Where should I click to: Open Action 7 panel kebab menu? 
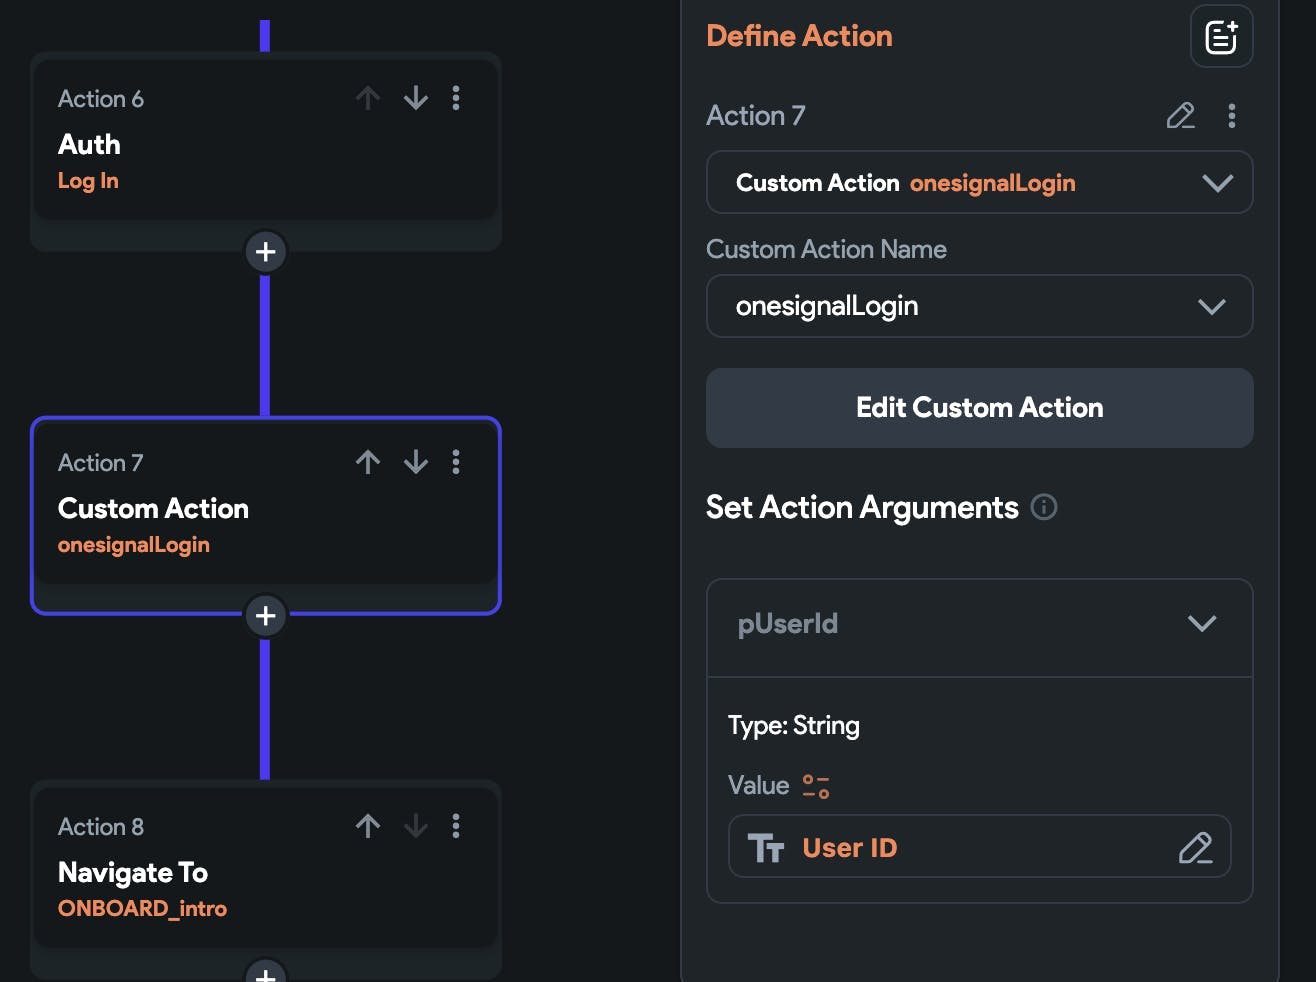point(1232,116)
